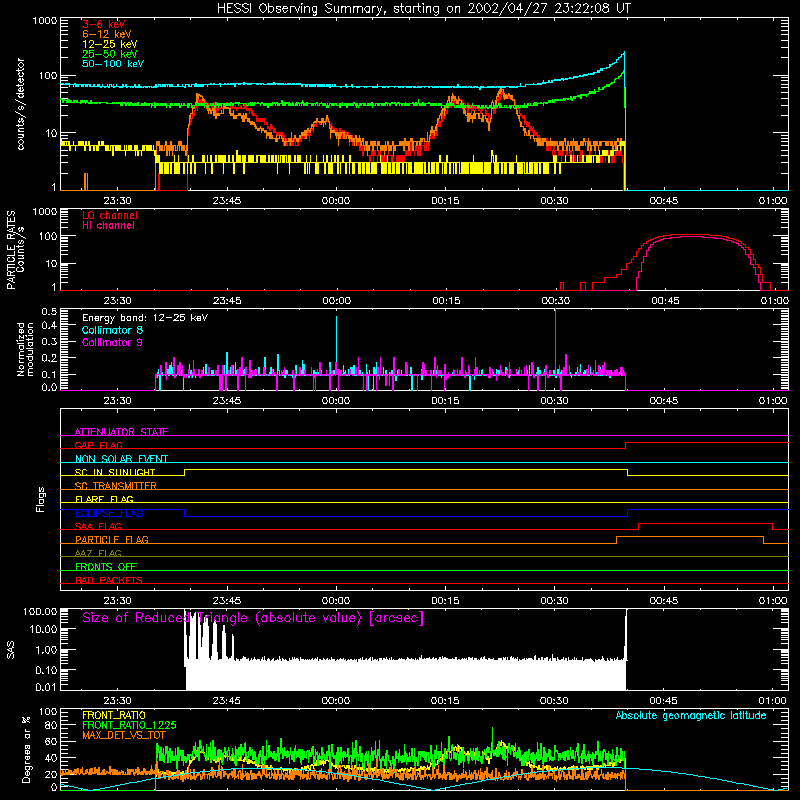This screenshot has width=800, height=800.
Task: Click the Absolute geomagnetic latitude label
Action: pos(691,715)
